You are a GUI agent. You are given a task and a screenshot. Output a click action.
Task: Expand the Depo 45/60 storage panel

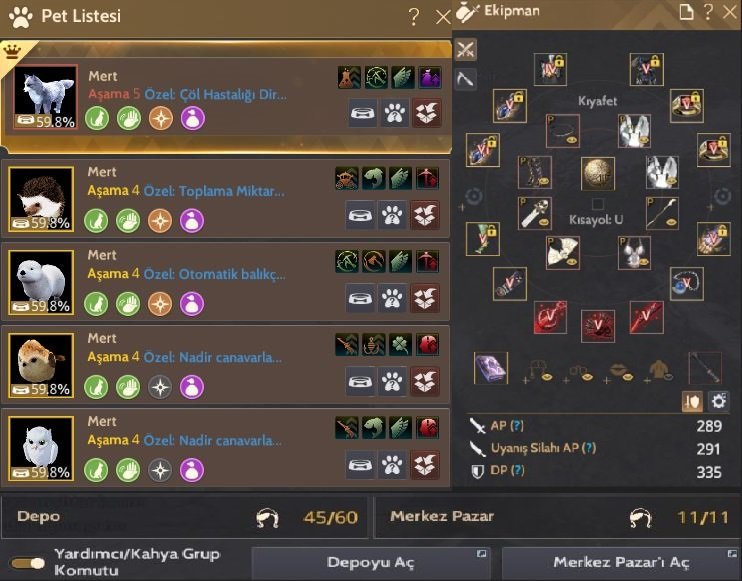coord(185,517)
